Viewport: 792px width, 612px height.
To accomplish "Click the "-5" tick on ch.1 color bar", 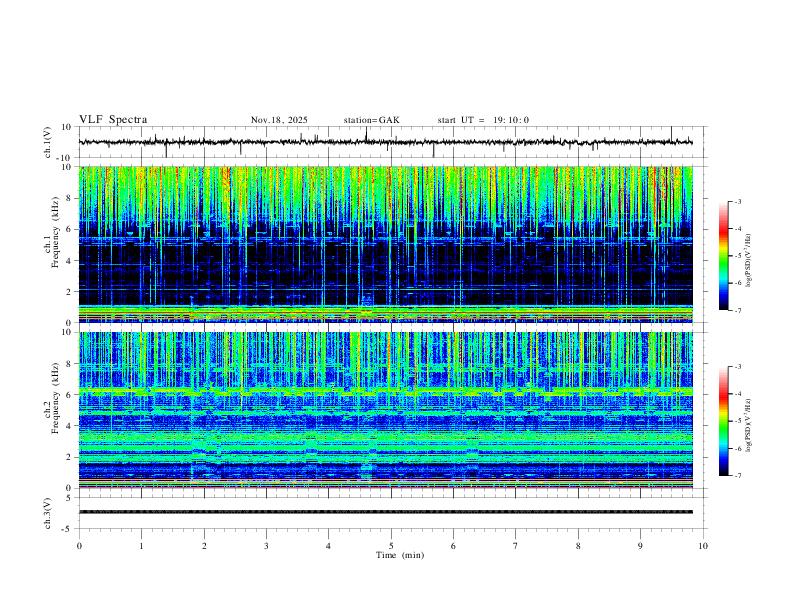I will pyautogui.click(x=737, y=256).
